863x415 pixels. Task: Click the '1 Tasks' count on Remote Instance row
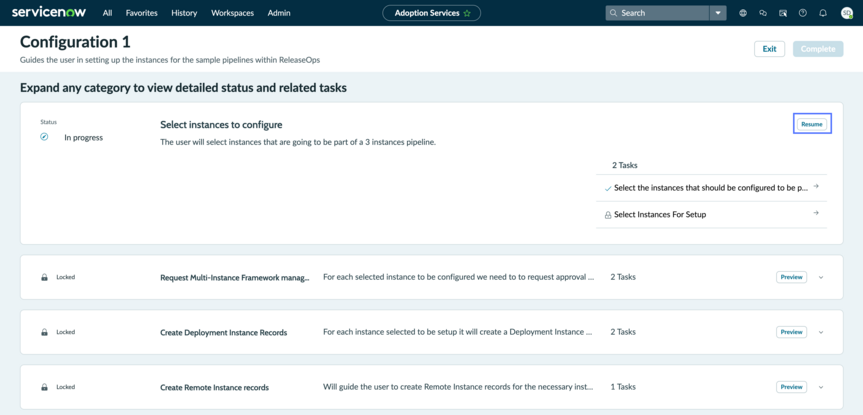623,387
